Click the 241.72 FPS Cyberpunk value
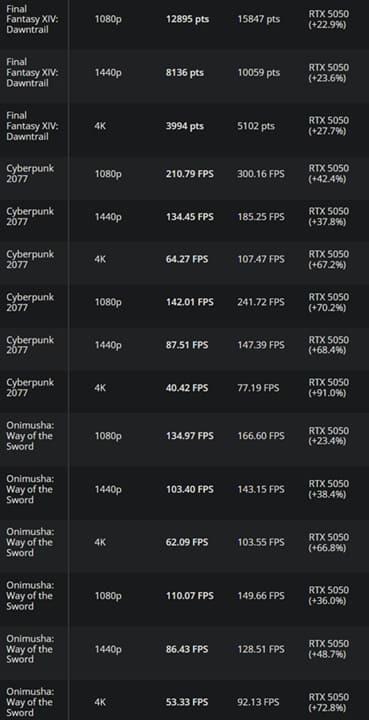 pos(261,302)
